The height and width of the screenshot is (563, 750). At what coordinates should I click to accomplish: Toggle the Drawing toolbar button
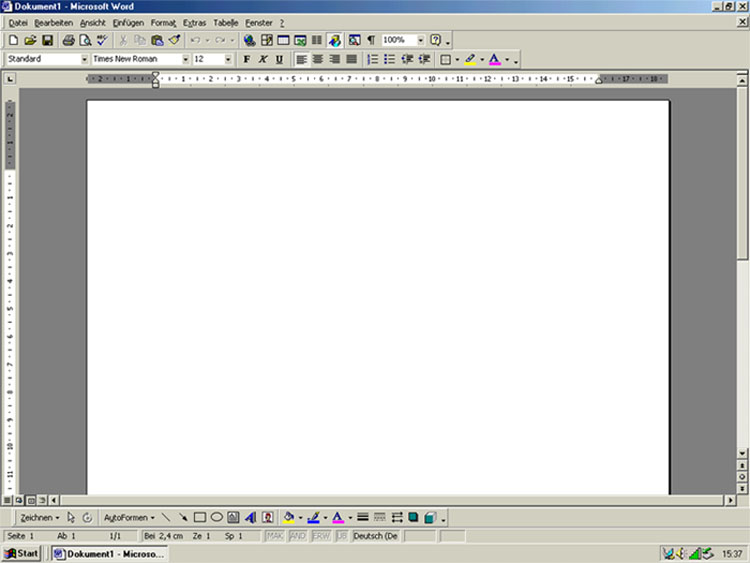334,40
